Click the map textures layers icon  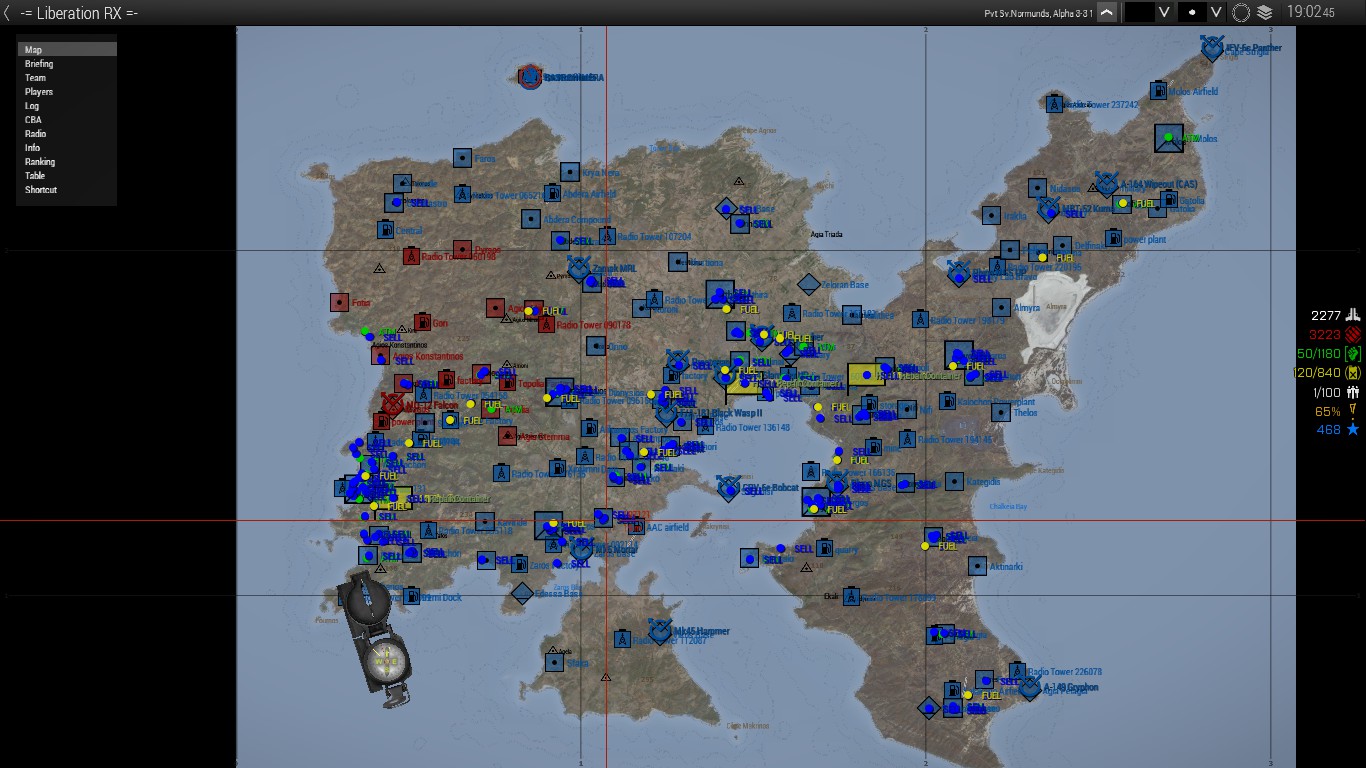1265,12
